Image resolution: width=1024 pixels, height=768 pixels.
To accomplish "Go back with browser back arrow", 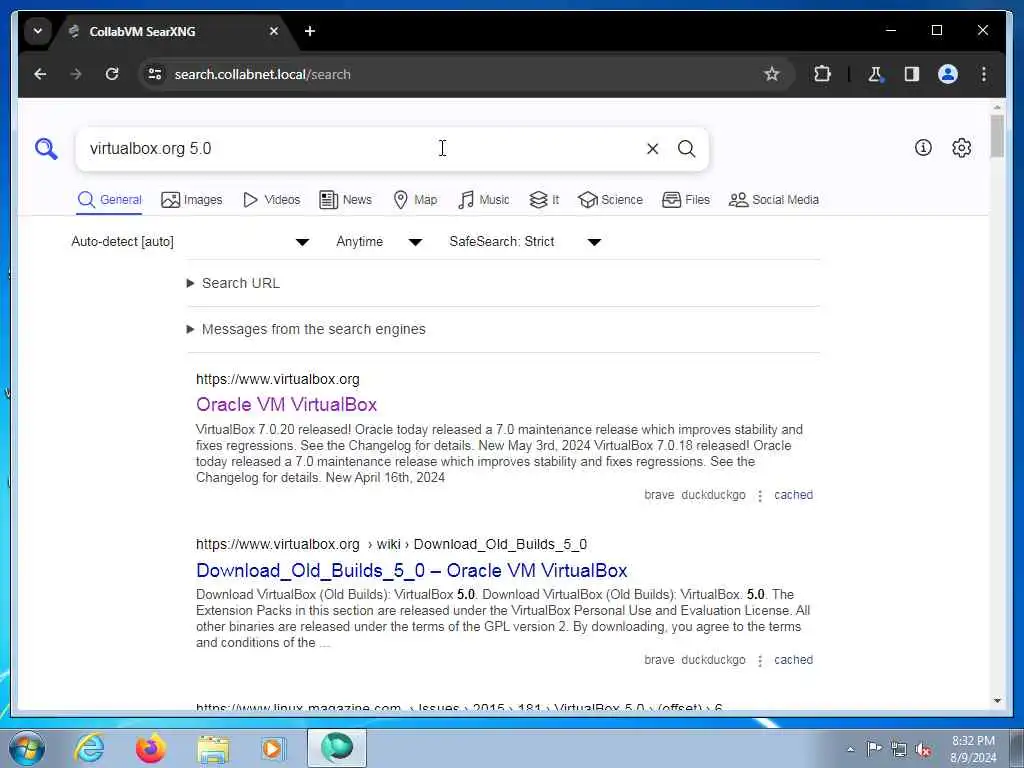I will coord(40,74).
